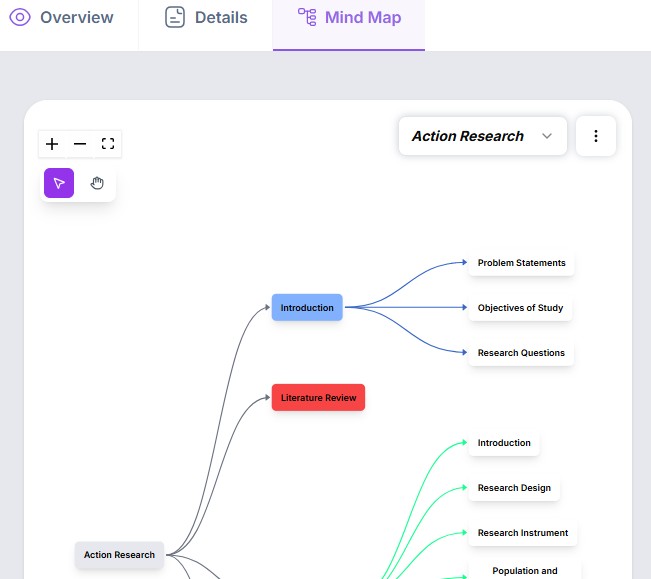Select the white Introduction sub-node
The image size is (651, 579).
[x=504, y=443]
